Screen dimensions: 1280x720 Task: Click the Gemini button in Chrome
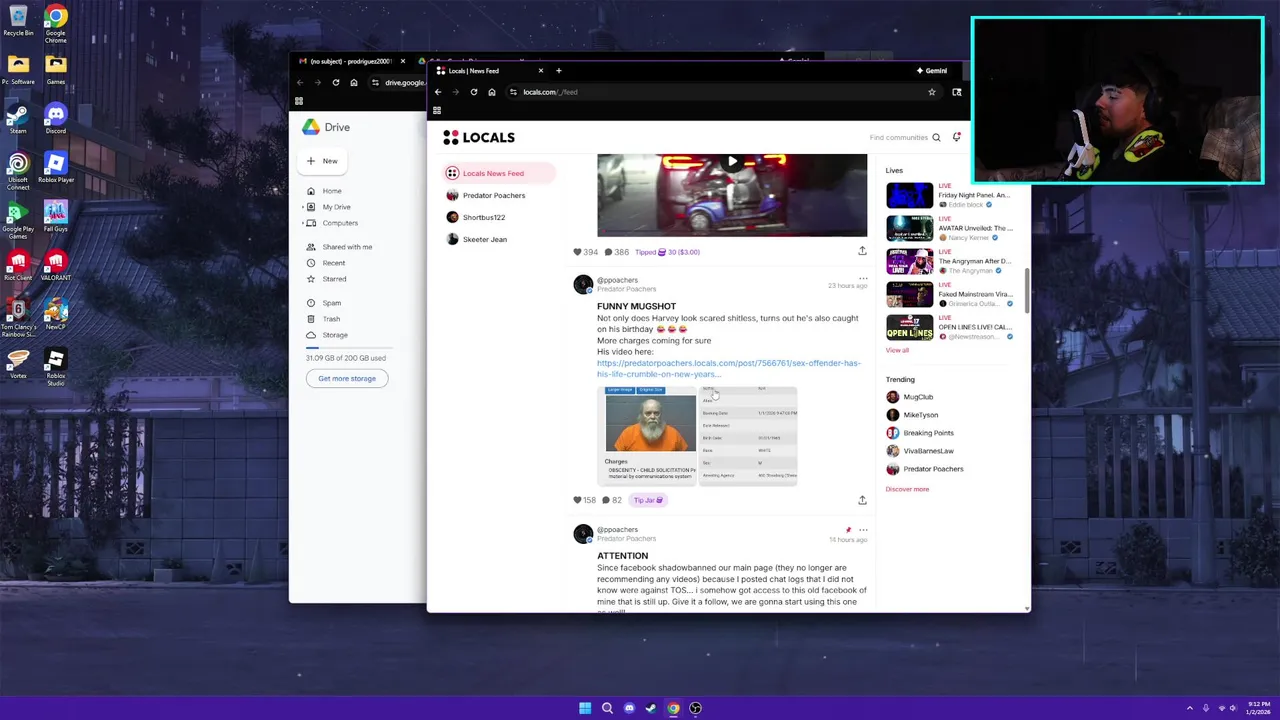tap(931, 71)
